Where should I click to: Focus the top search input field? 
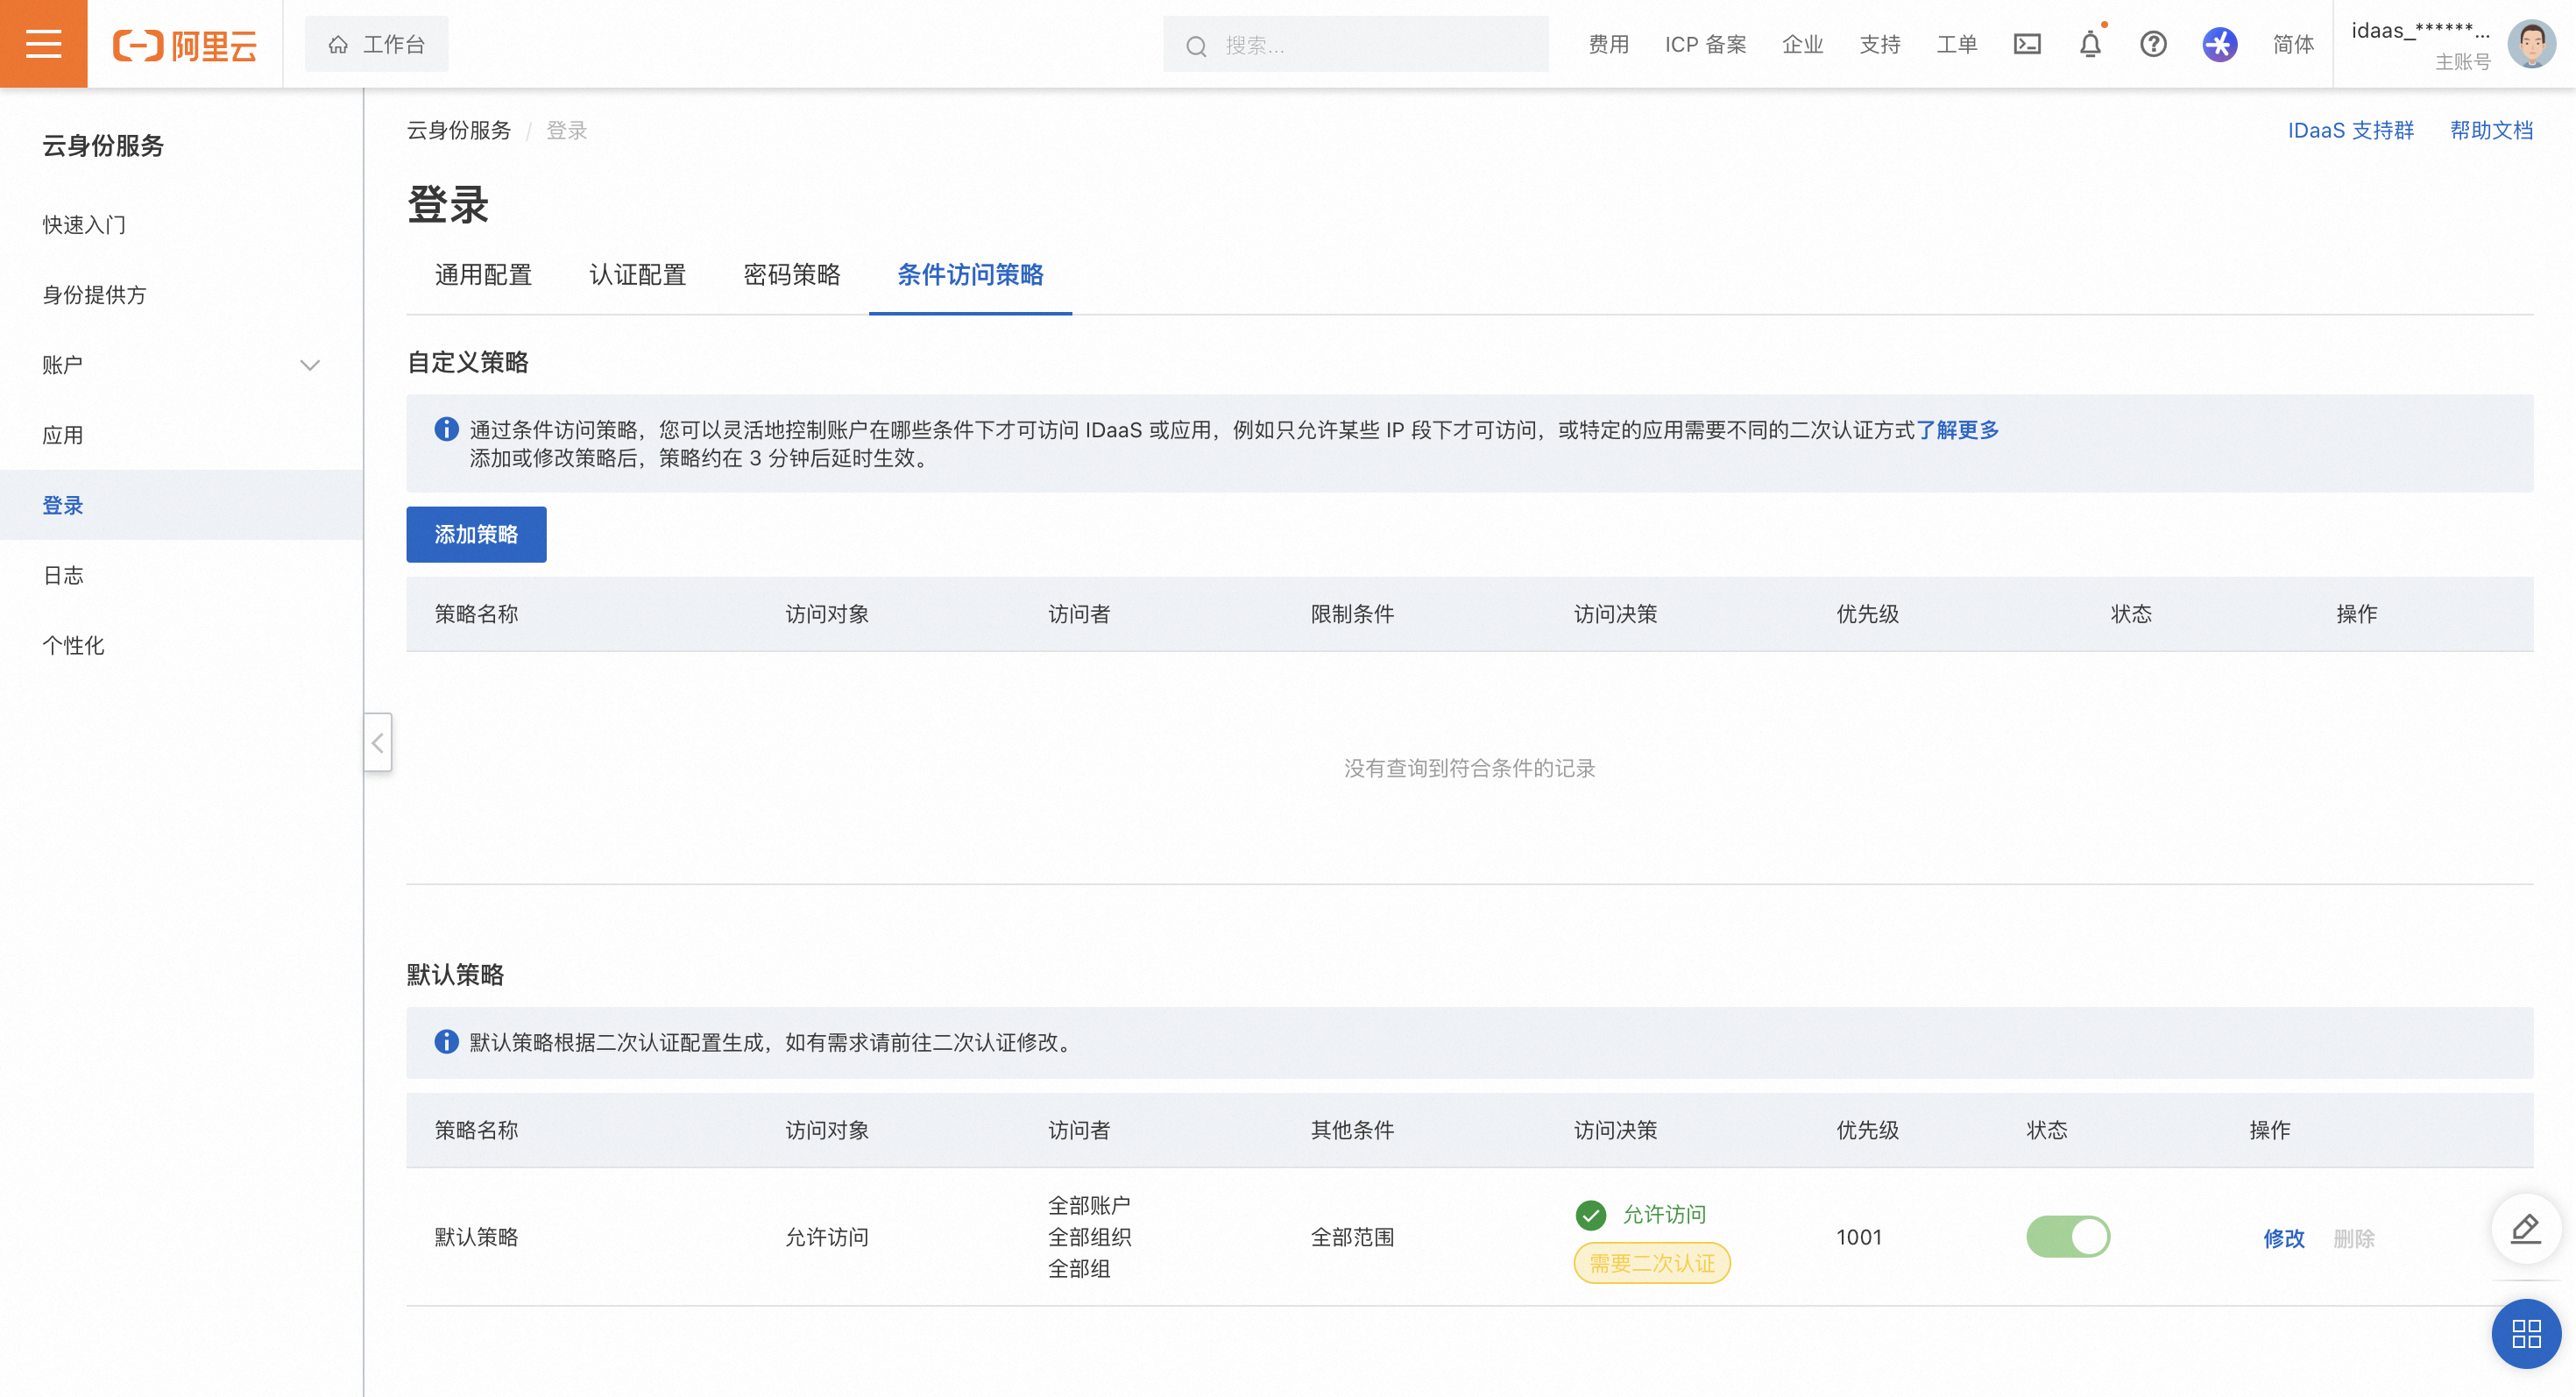tap(1355, 44)
